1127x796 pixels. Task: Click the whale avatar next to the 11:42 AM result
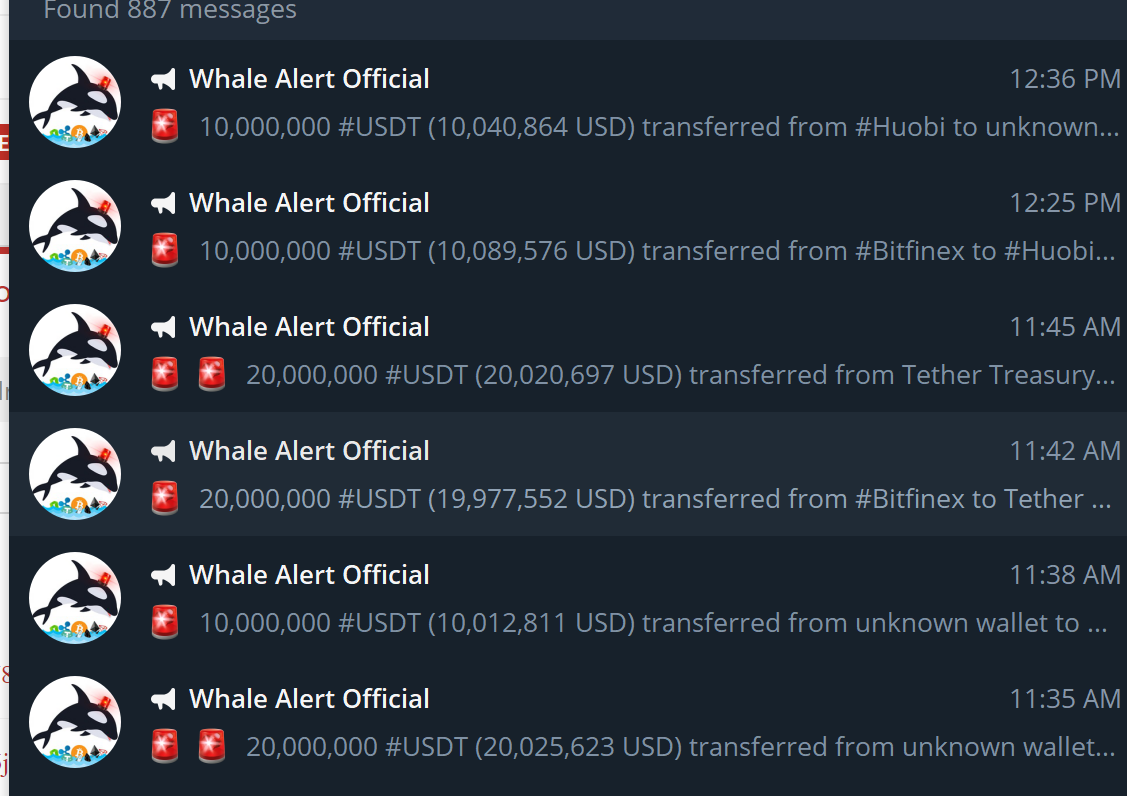(x=75, y=474)
